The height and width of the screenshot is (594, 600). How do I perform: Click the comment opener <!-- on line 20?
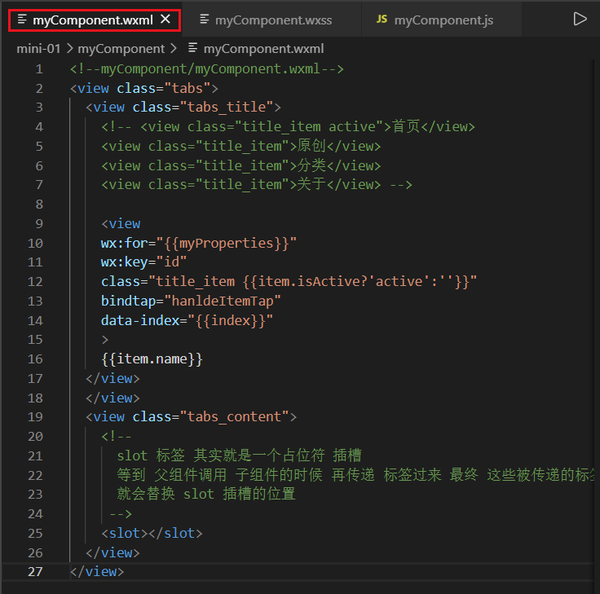click(x=116, y=436)
